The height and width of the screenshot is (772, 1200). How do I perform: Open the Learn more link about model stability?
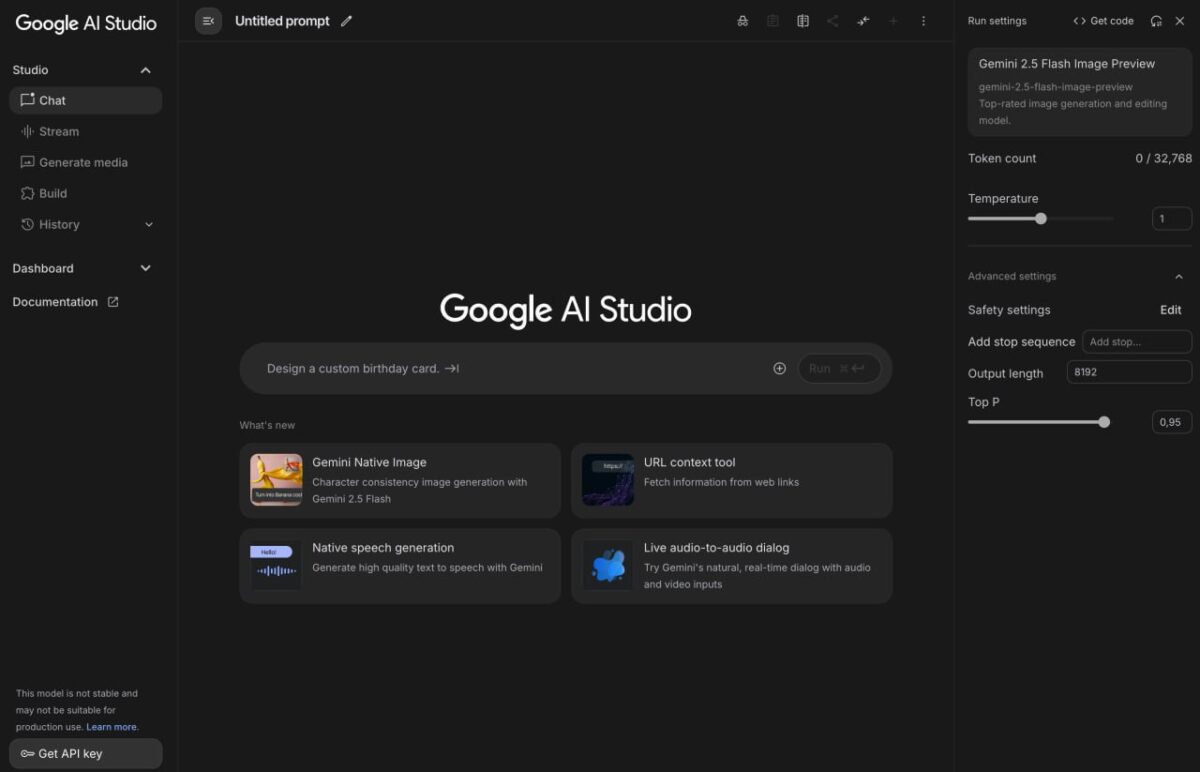point(112,727)
